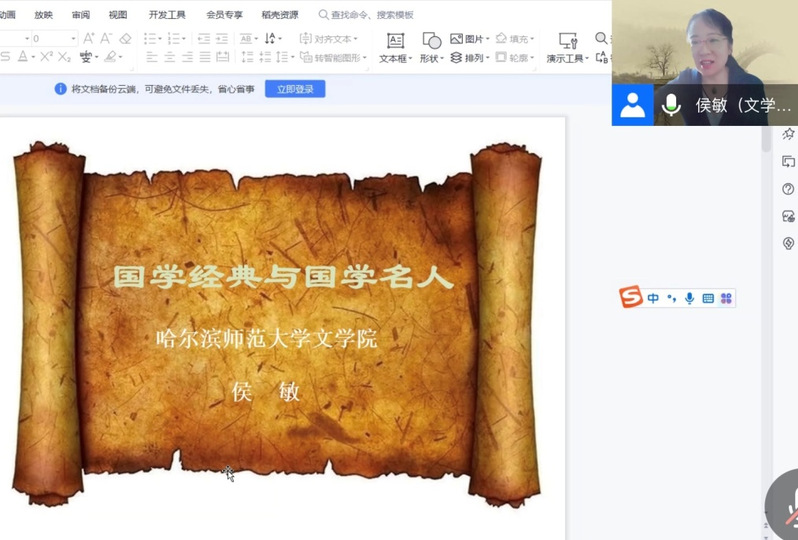Click the increase indent icon
The image size is (798, 540).
[x=220, y=39]
